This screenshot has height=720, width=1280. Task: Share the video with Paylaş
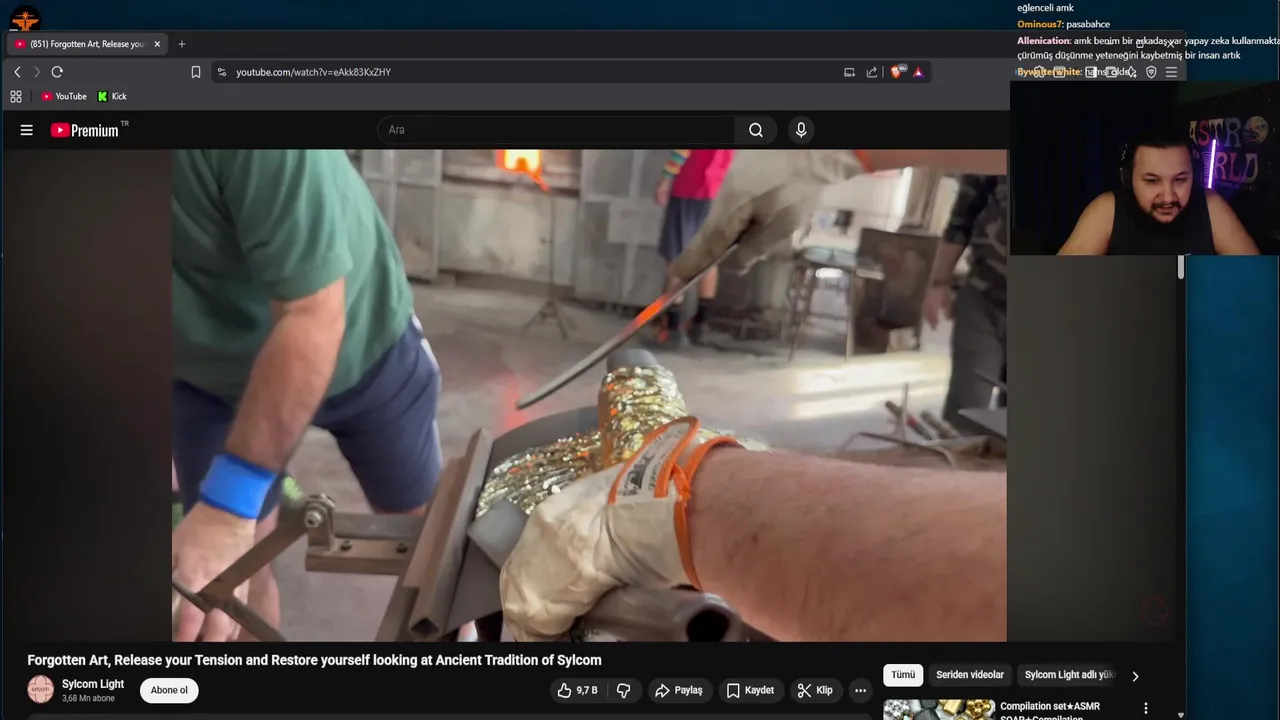679,690
